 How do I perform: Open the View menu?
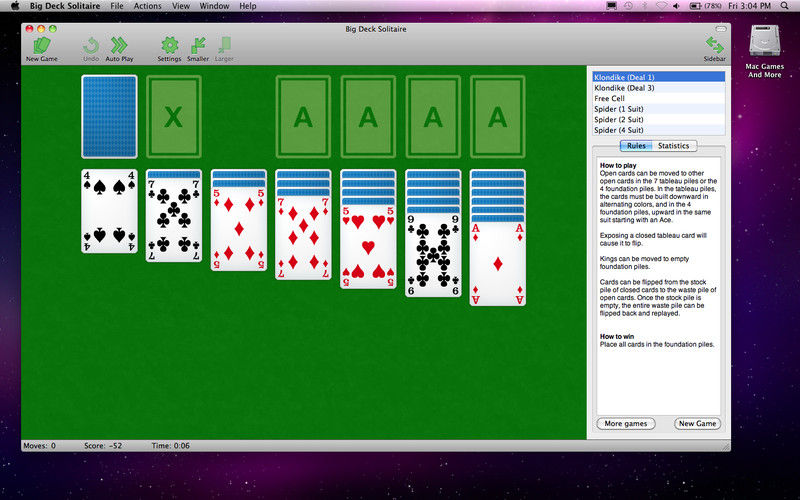click(181, 6)
